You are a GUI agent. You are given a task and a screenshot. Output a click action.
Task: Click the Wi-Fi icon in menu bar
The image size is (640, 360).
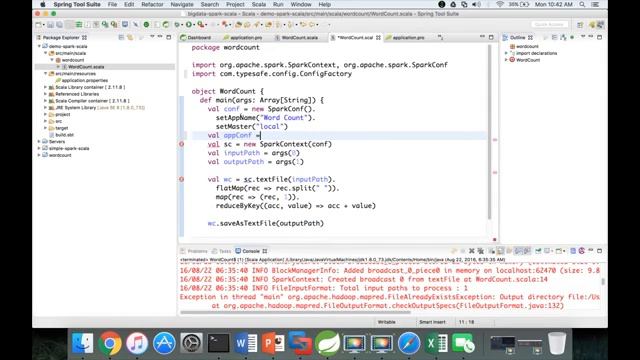pos(500,4)
